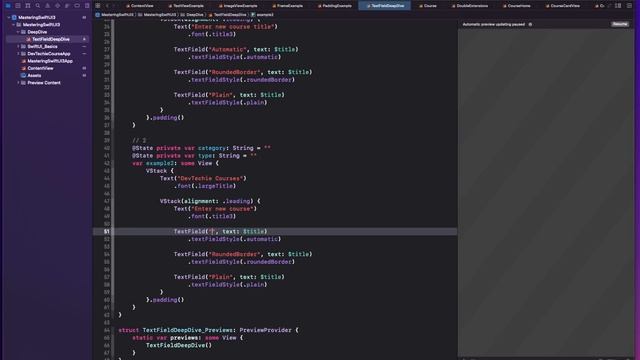This screenshot has height=360, width=640.
Task: Collapse the MasteringSwiftUI3 root project
Action: pos(9,18)
